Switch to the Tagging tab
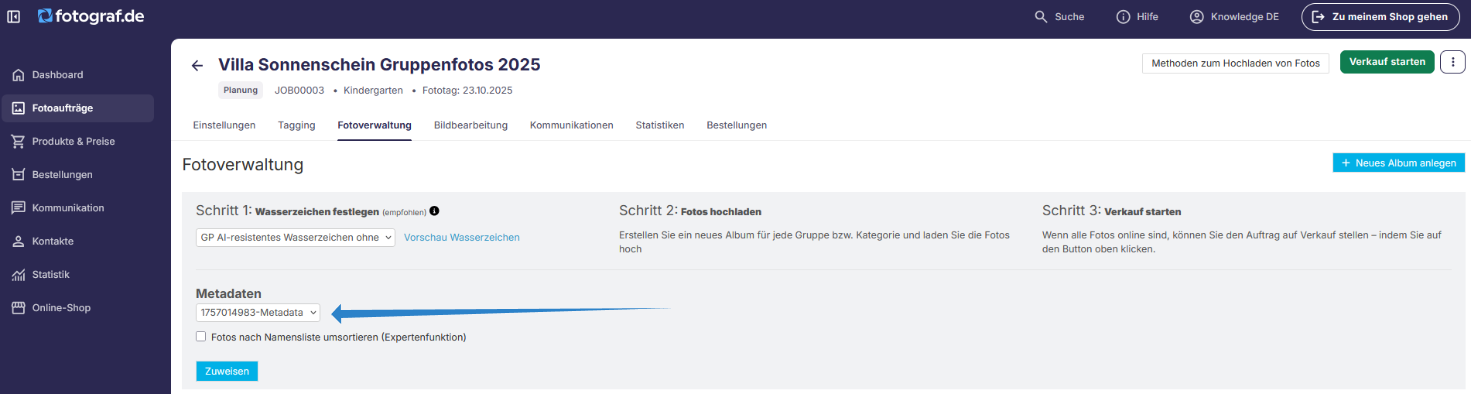1471x394 pixels. (297, 125)
